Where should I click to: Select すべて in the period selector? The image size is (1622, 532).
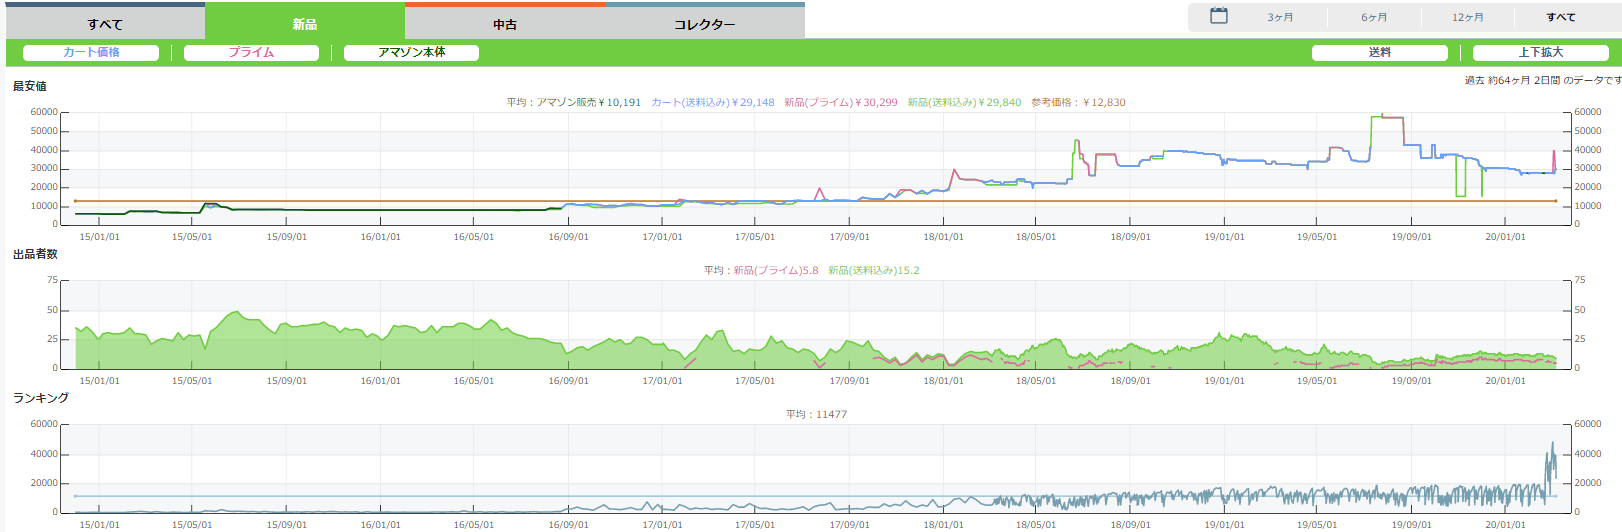point(1560,17)
